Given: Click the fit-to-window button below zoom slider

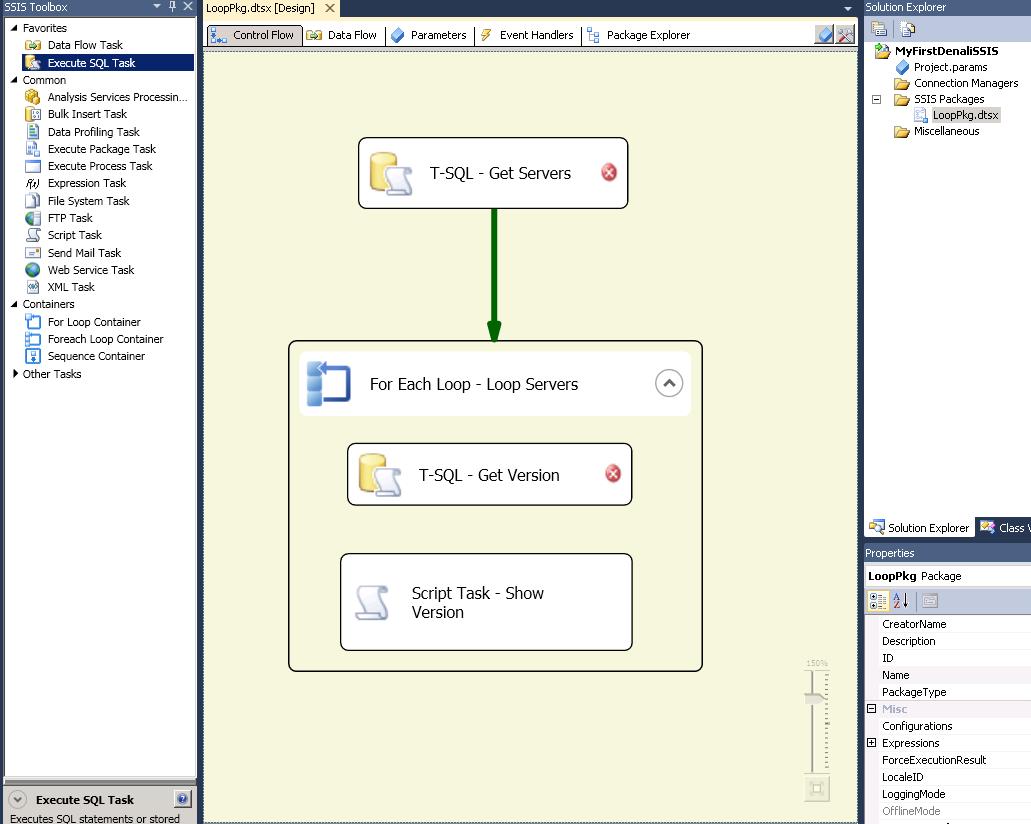Looking at the screenshot, I should click(817, 788).
